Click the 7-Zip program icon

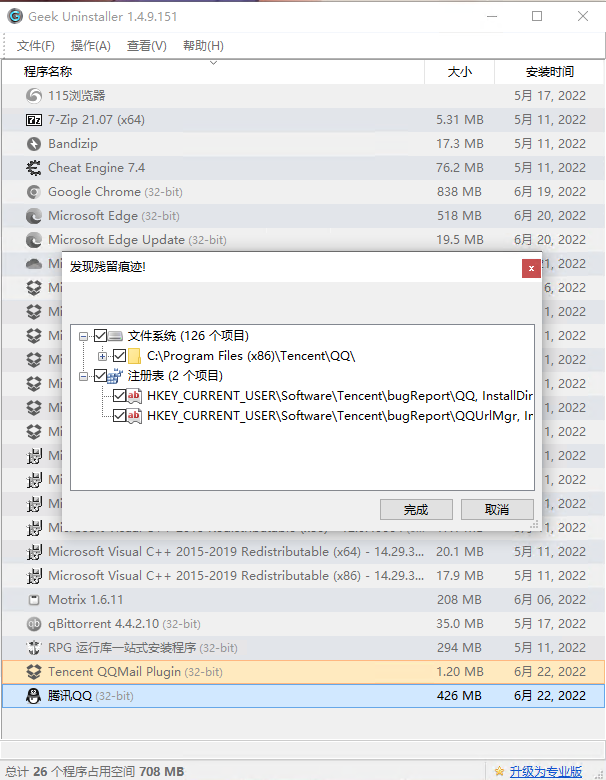point(33,120)
